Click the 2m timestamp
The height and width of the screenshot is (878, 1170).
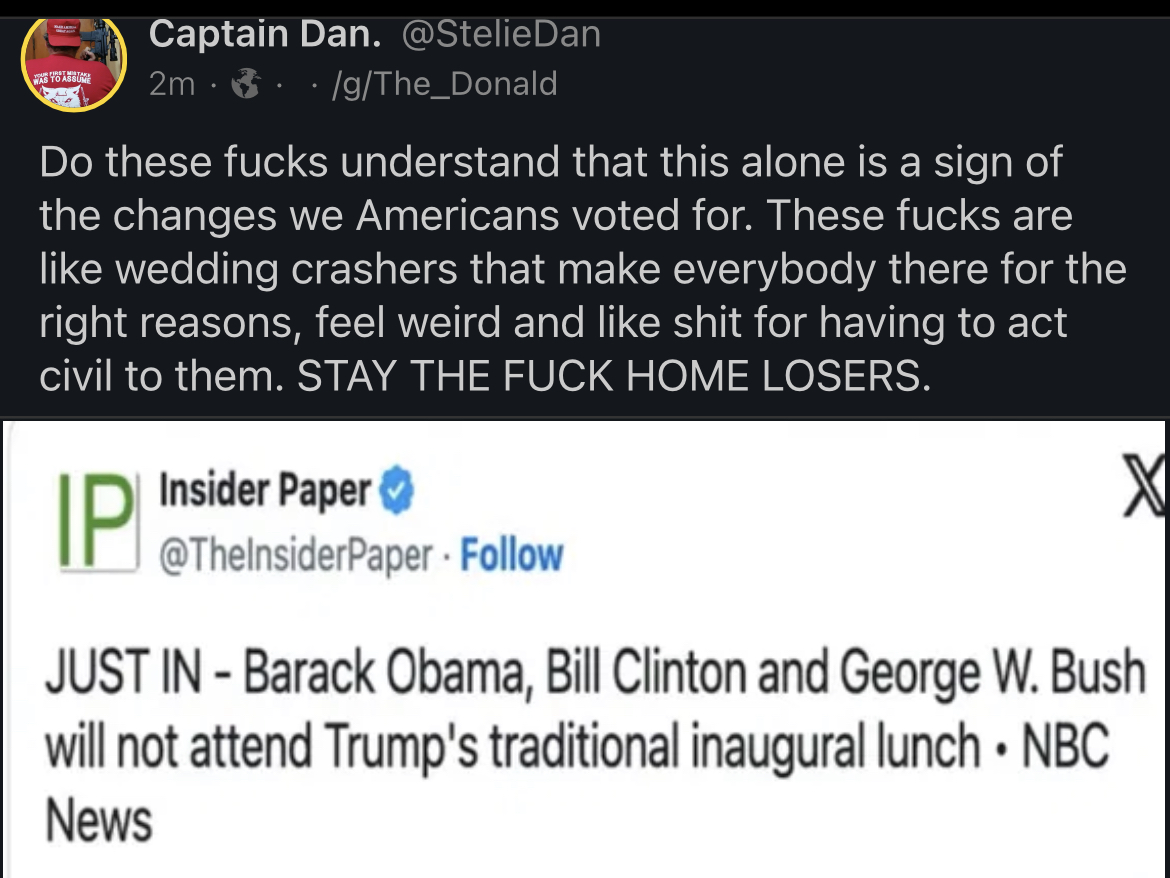point(173,84)
